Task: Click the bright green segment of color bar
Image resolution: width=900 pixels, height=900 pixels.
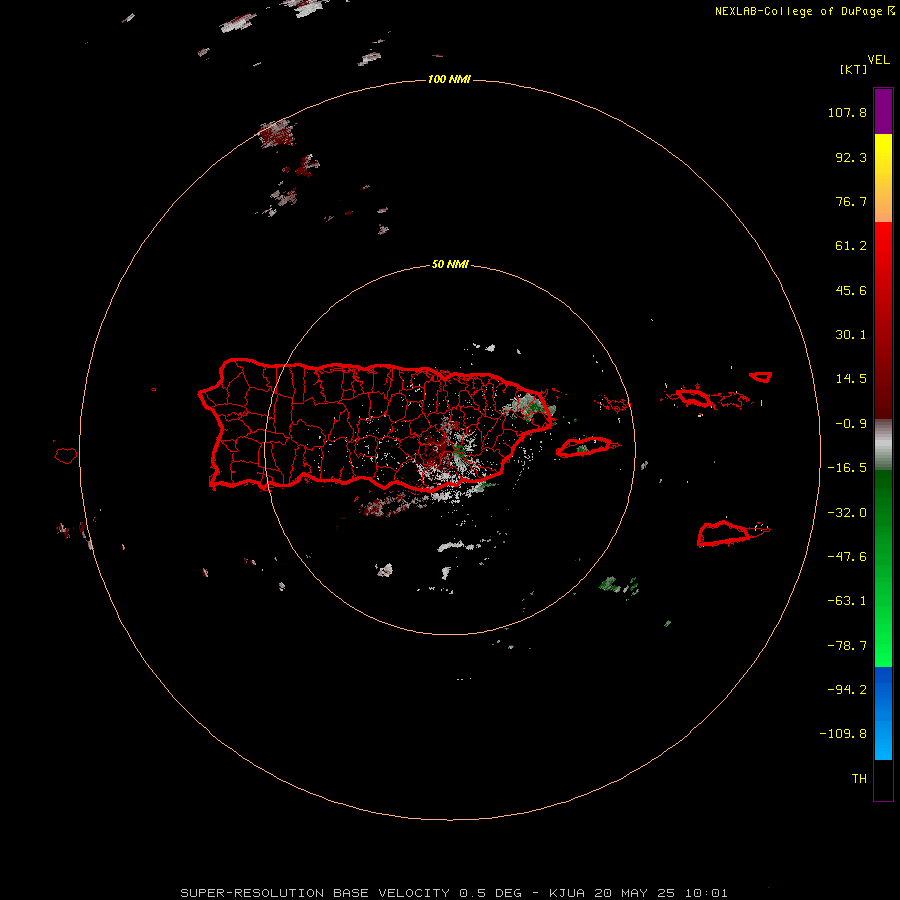Action: point(883,568)
